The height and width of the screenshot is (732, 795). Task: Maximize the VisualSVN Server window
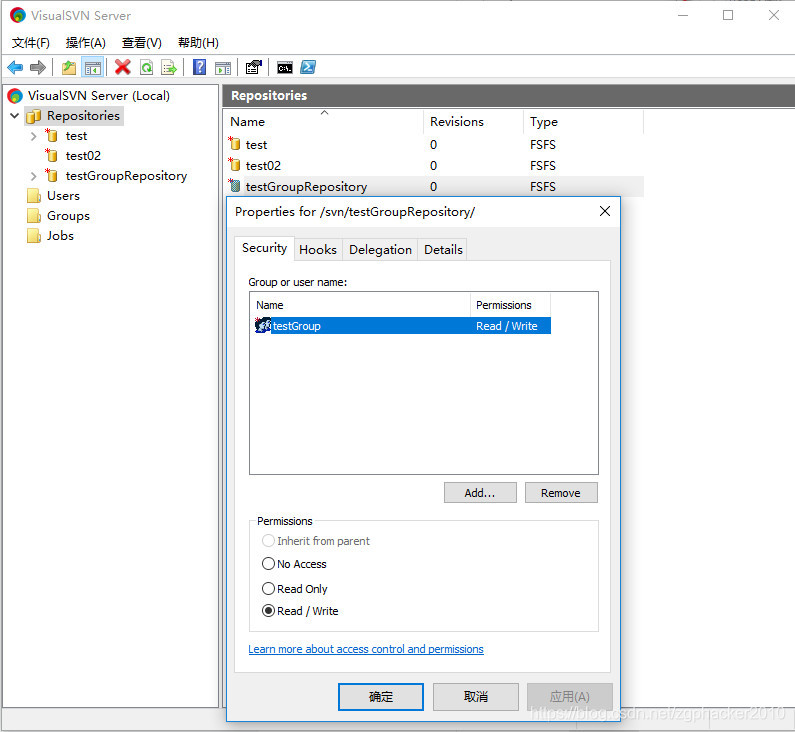click(x=728, y=15)
